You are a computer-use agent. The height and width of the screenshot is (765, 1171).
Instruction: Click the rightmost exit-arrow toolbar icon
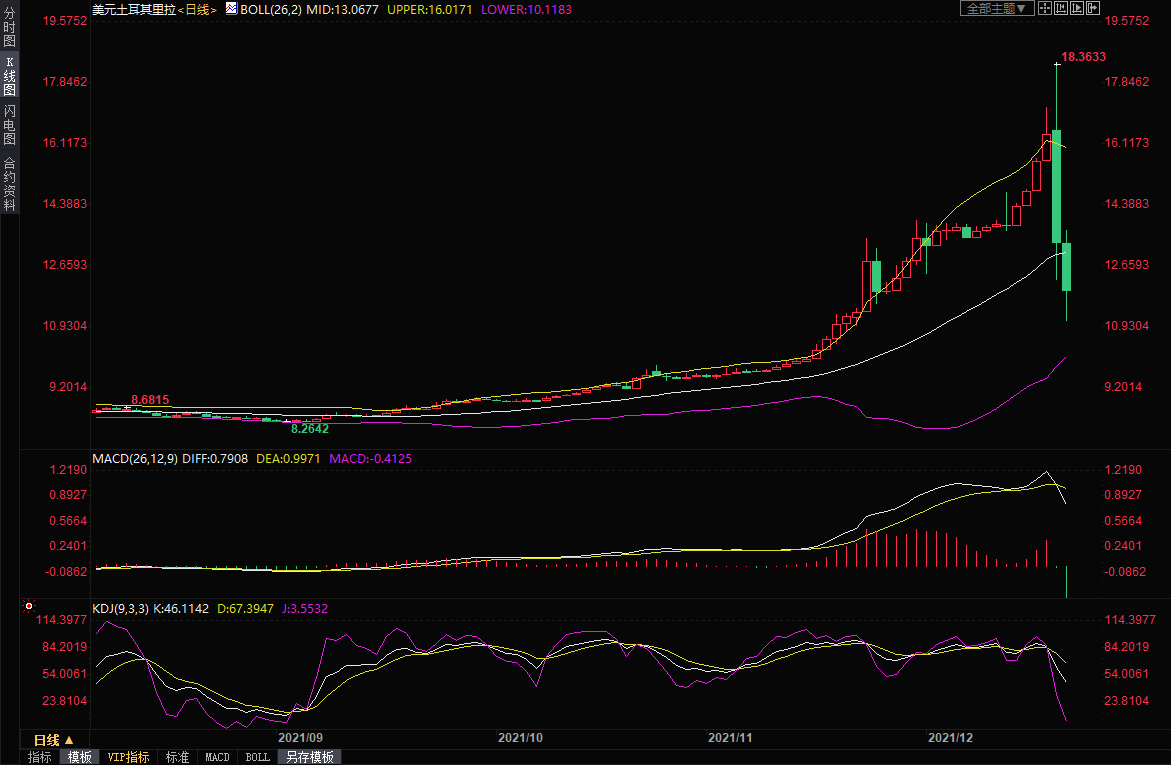coord(1093,8)
